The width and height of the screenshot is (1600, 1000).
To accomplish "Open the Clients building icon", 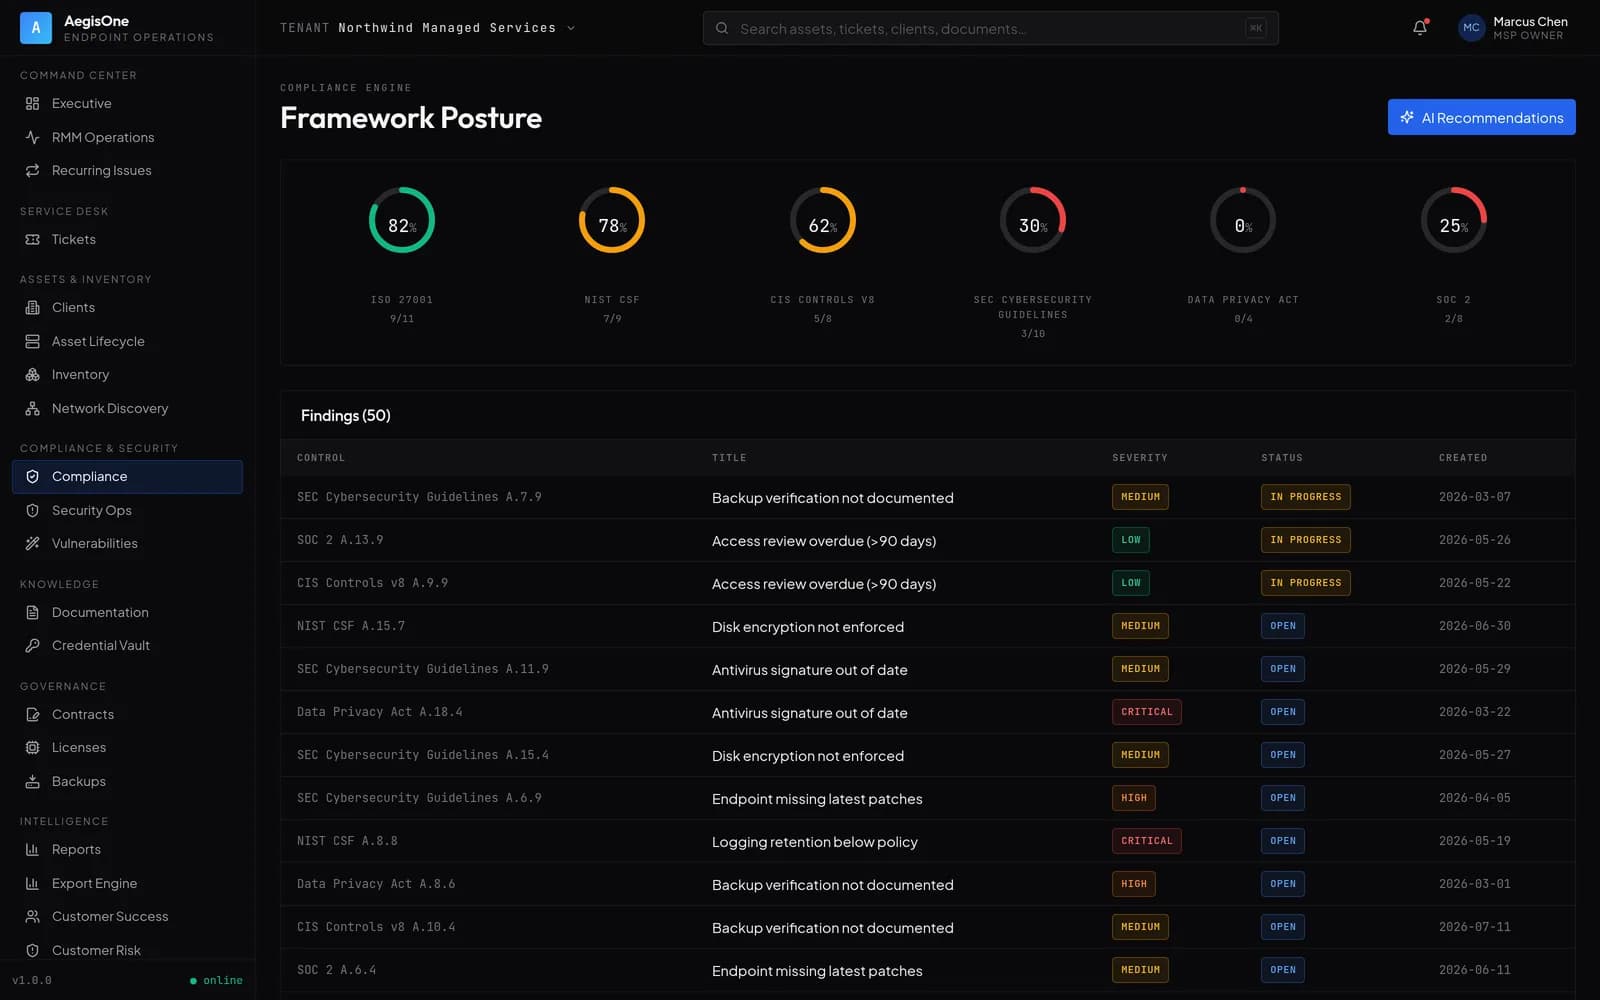I will (x=32, y=308).
